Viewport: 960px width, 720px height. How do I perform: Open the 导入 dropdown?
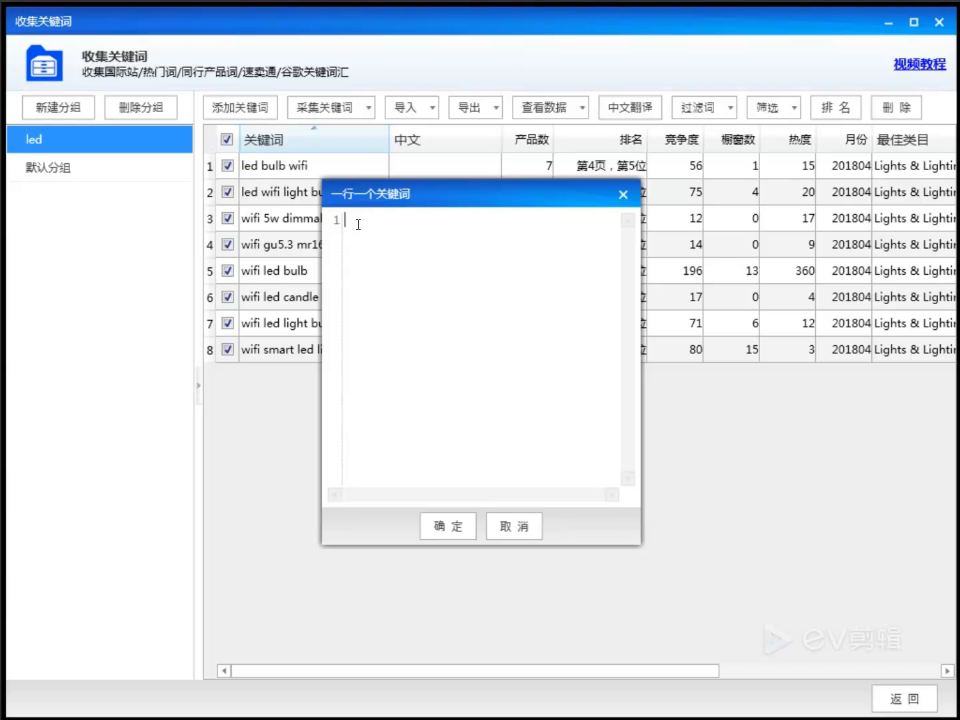coord(411,108)
